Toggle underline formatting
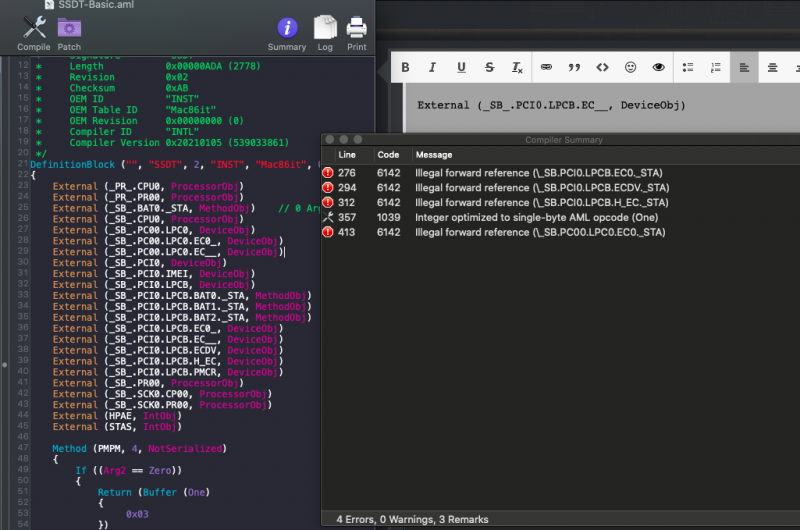Viewport: 800px width, 530px height. pyautogui.click(x=461, y=68)
